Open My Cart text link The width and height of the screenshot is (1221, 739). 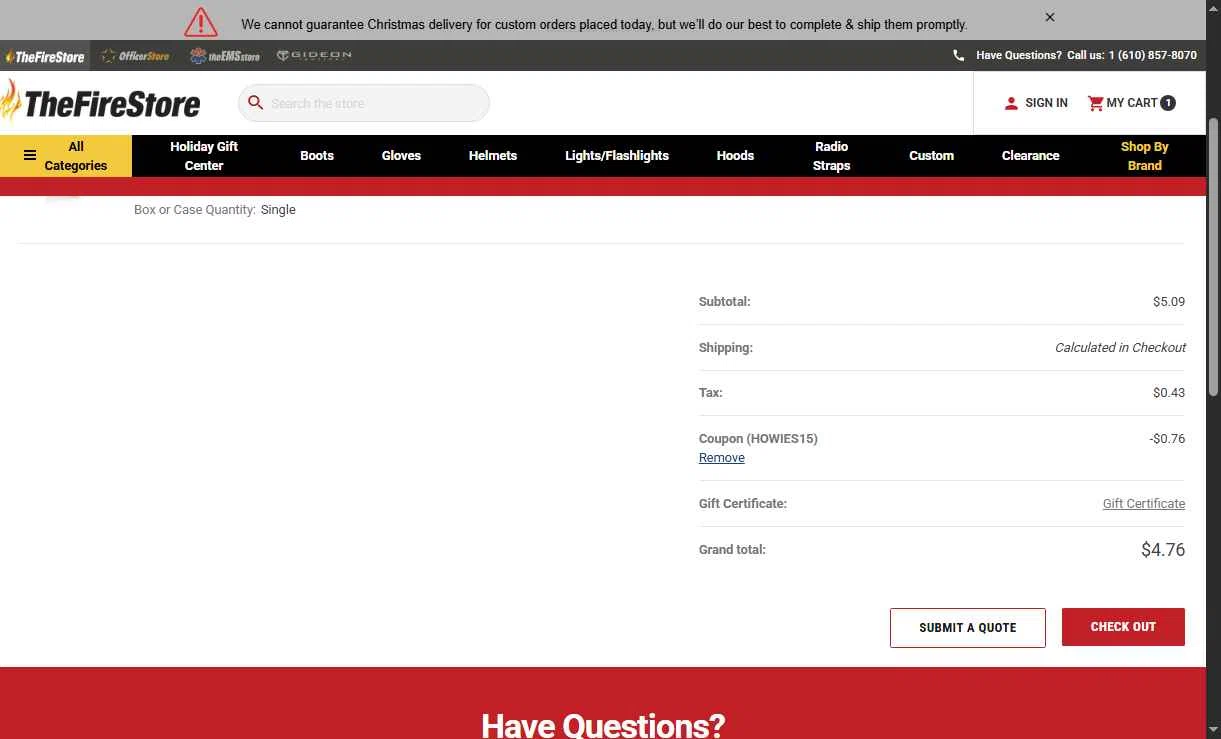coord(1132,103)
